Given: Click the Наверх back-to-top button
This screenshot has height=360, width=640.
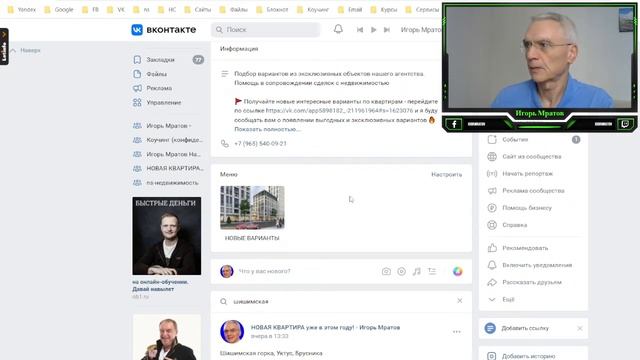Looking at the screenshot, I should (x=25, y=51).
